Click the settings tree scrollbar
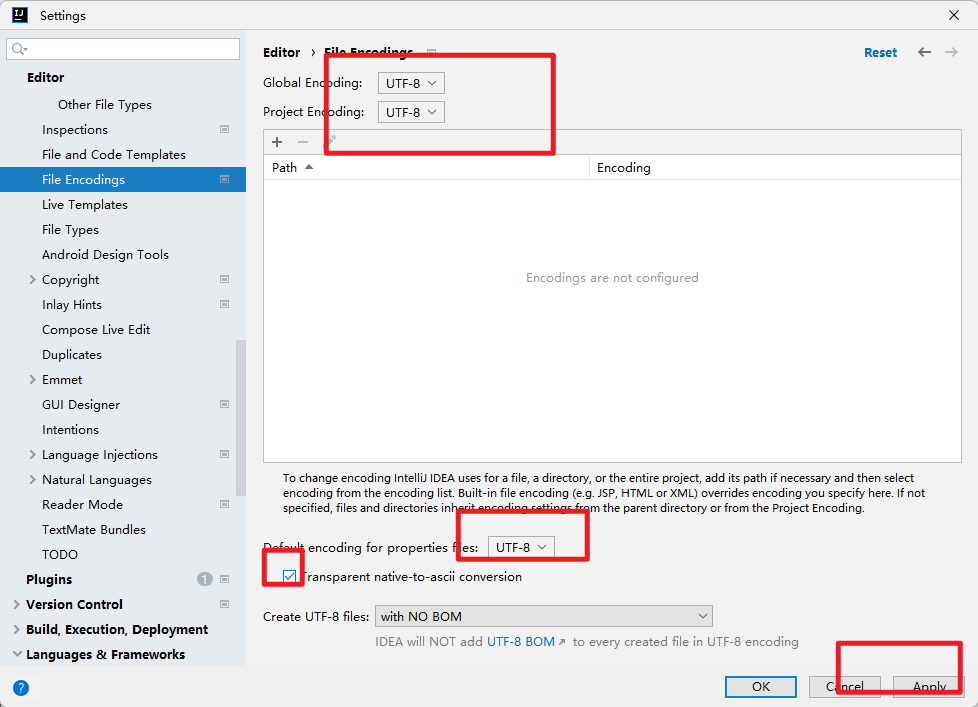 tap(241, 417)
